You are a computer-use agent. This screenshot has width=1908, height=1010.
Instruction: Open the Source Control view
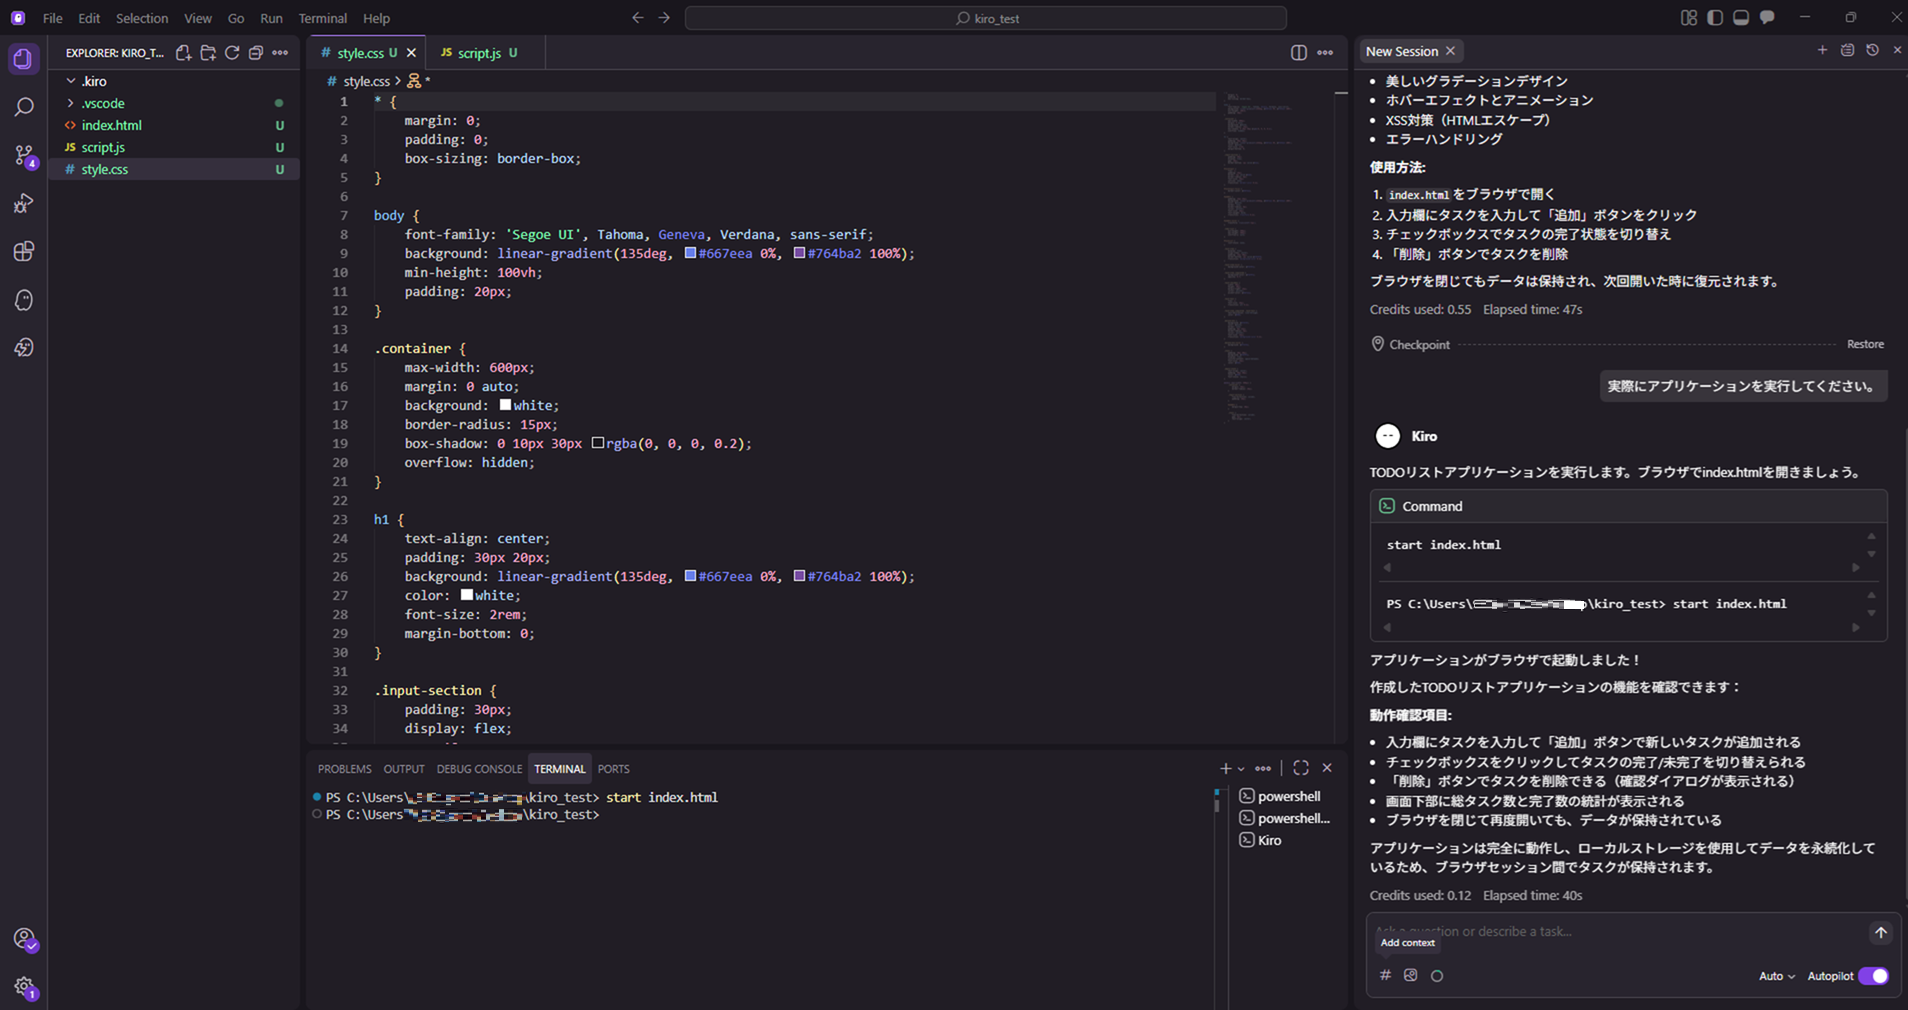point(24,155)
